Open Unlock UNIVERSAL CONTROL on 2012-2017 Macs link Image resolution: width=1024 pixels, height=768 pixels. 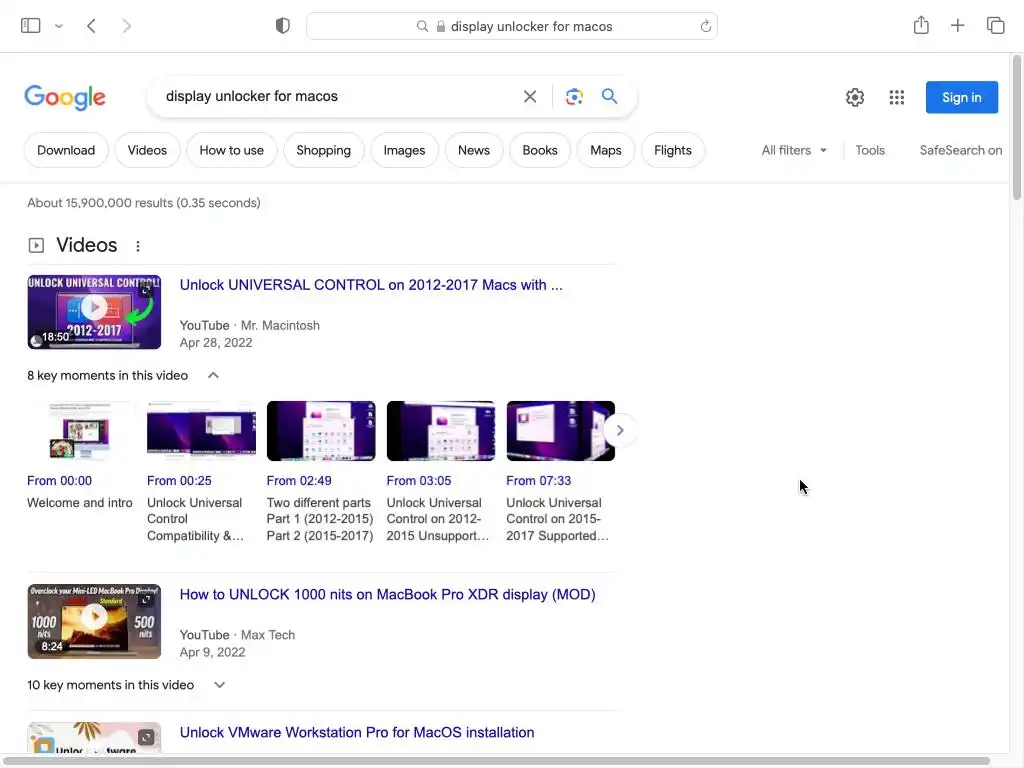(370, 285)
